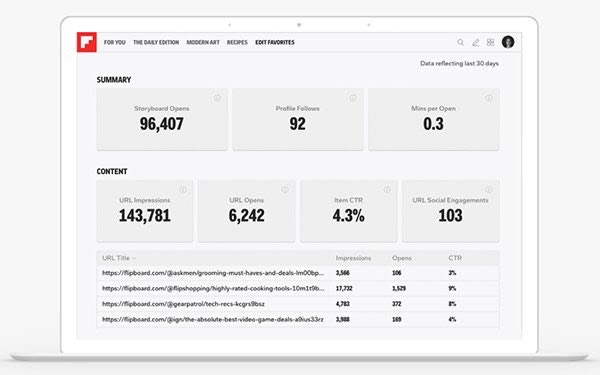This screenshot has width=600, height=375.
Task: Sort table by URL Title arrow
Action: click(134, 258)
